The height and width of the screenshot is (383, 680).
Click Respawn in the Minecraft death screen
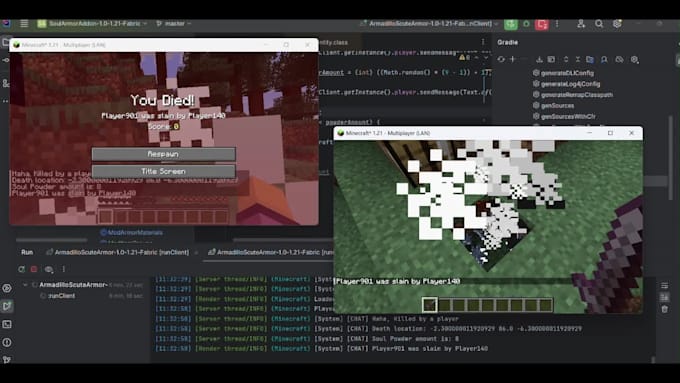click(x=163, y=154)
